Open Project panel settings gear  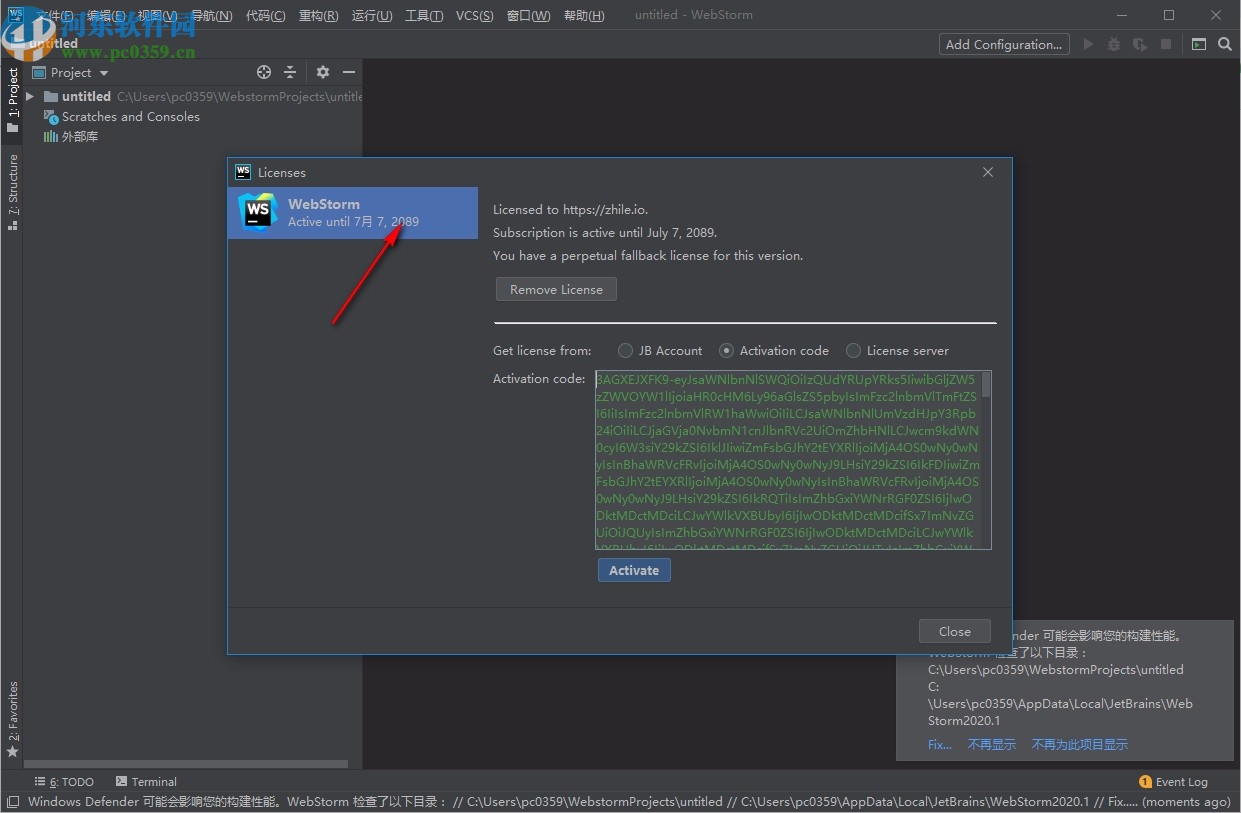coord(322,72)
